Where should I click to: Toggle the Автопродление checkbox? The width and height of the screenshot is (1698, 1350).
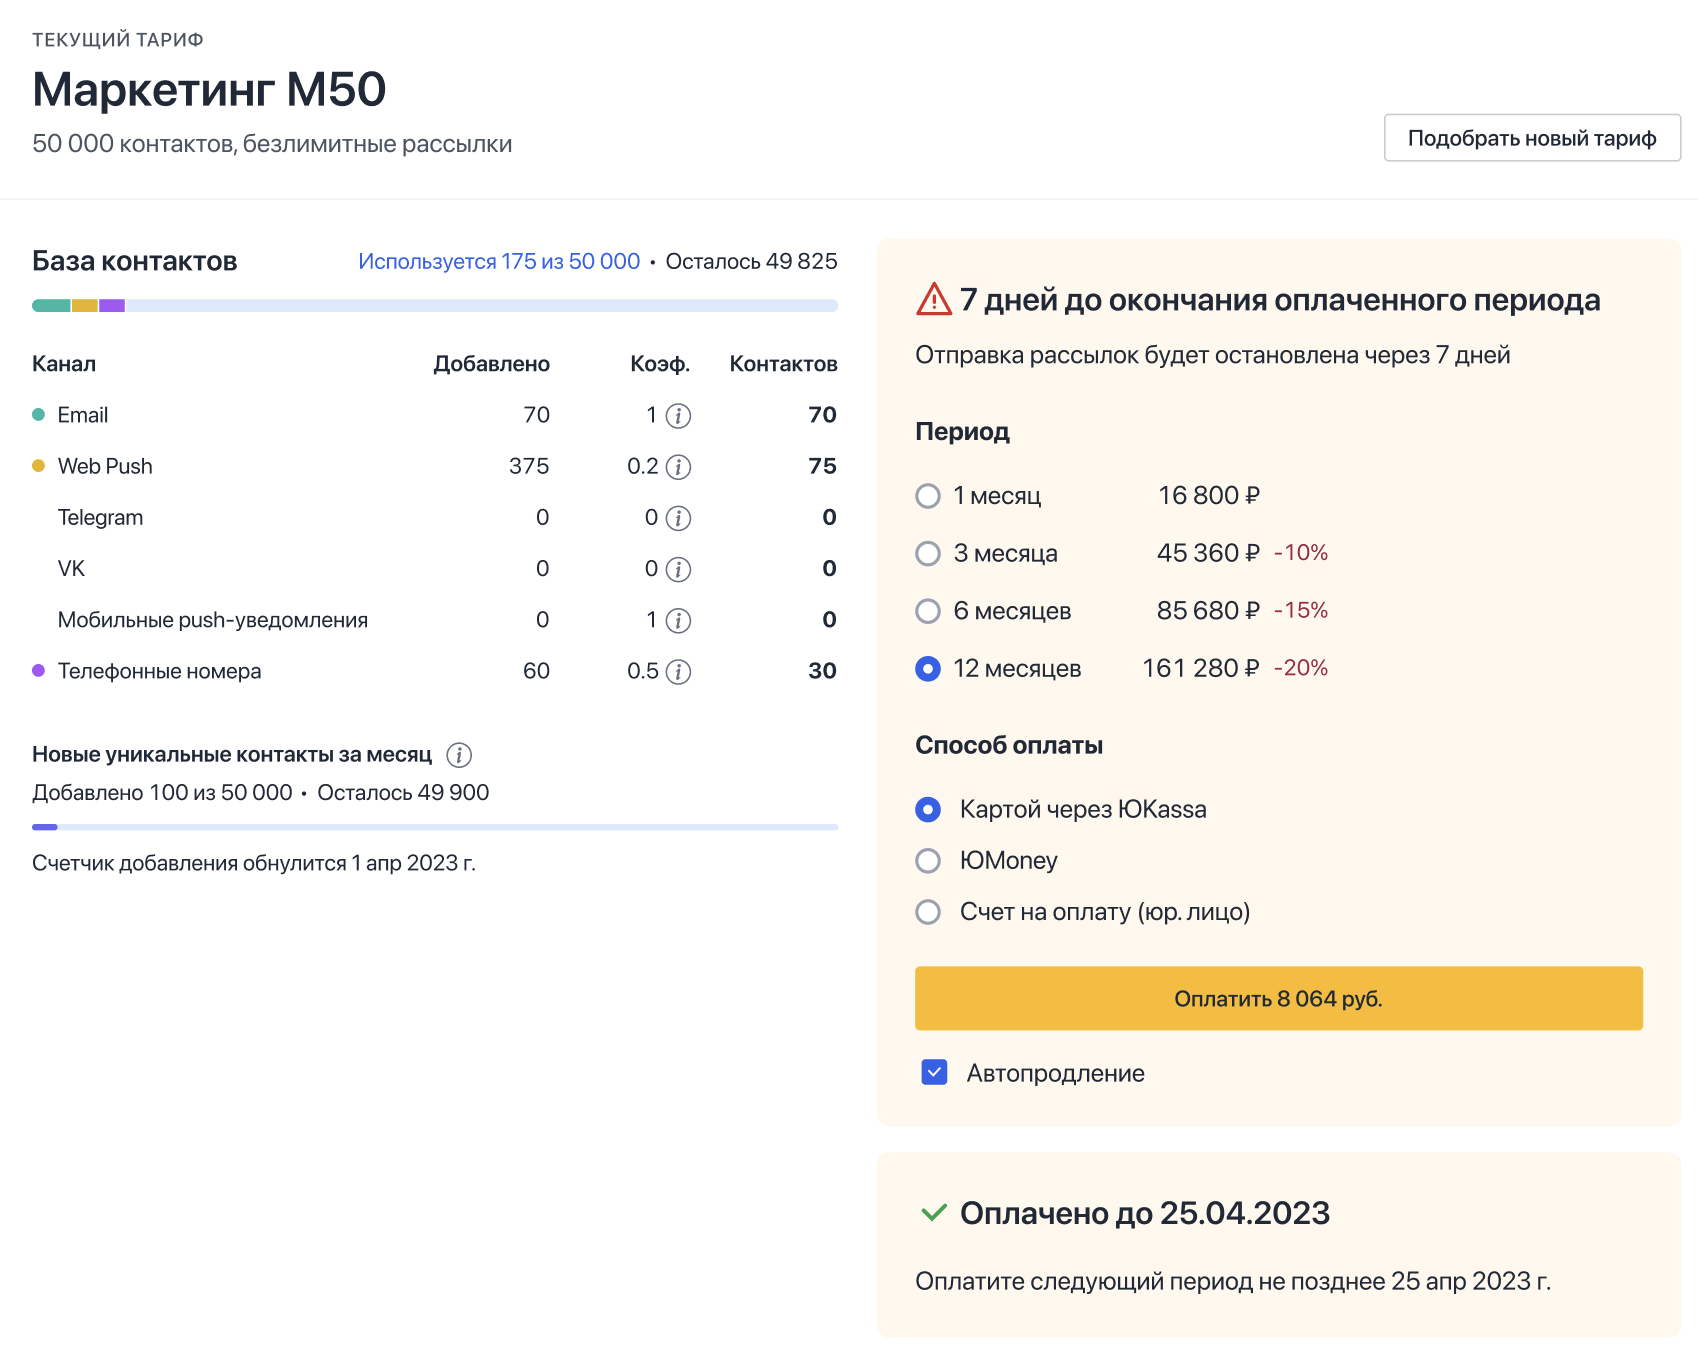coord(934,1073)
